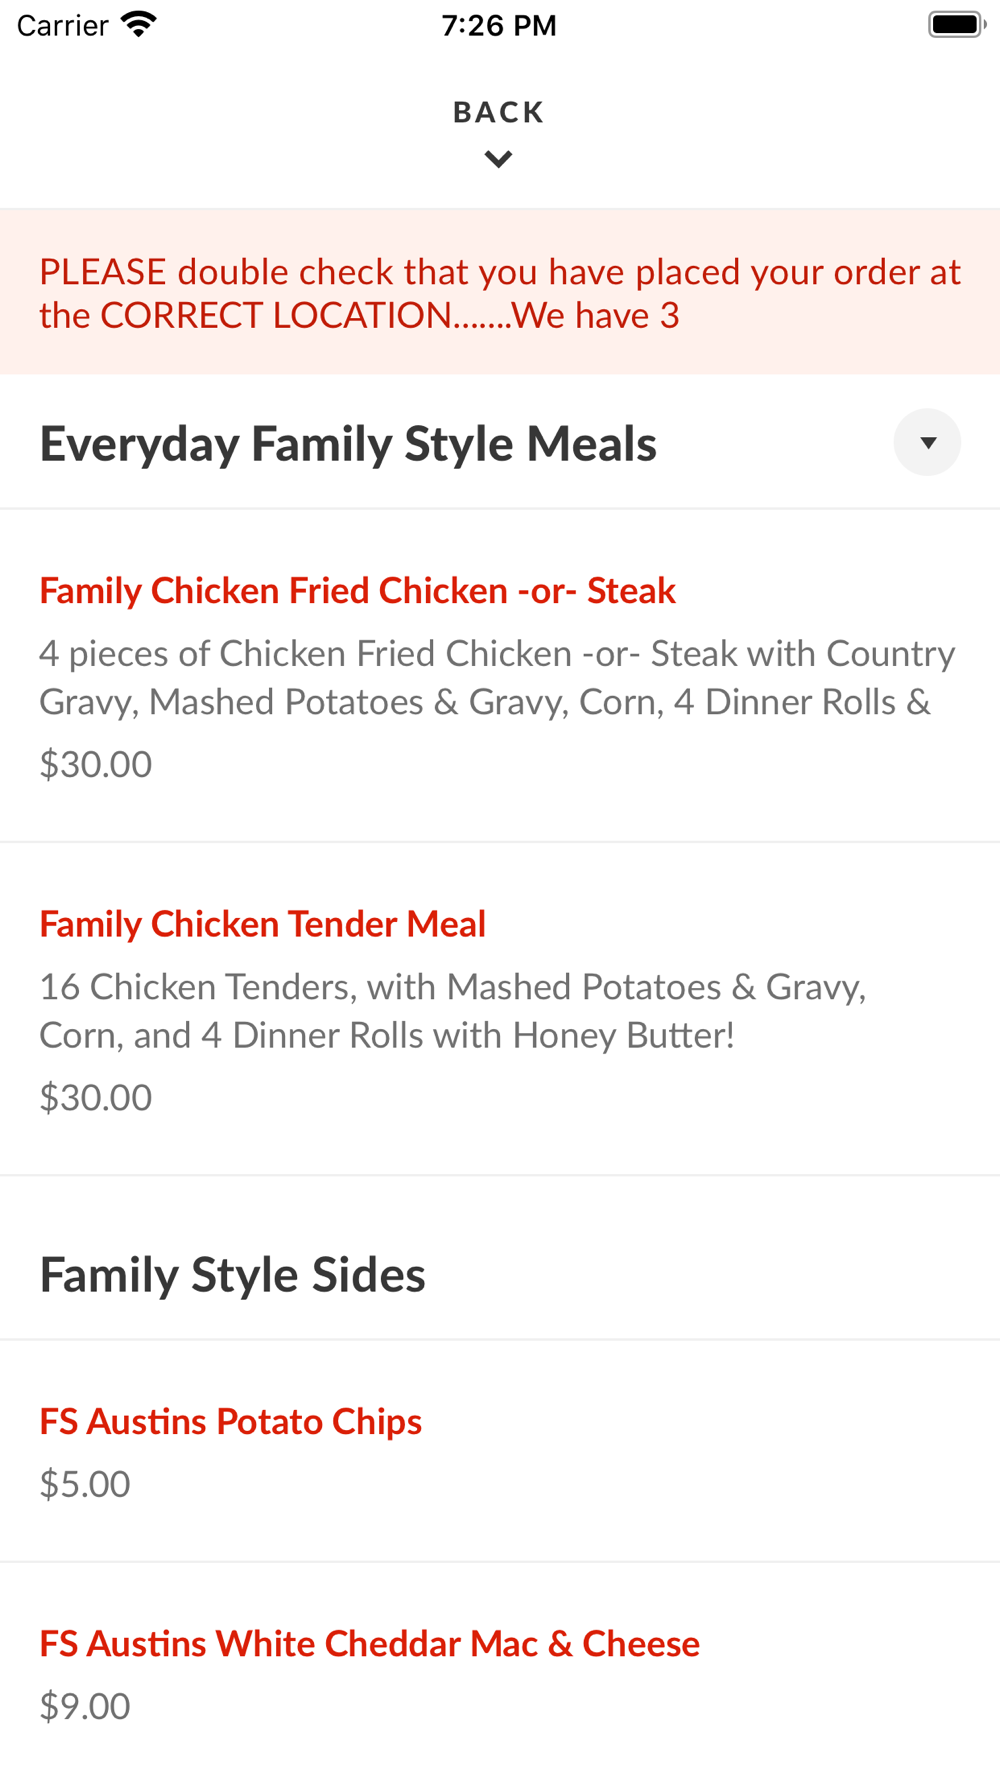The image size is (1000, 1778).
Task: Tap the down chevron under BACK
Action: coord(499,159)
